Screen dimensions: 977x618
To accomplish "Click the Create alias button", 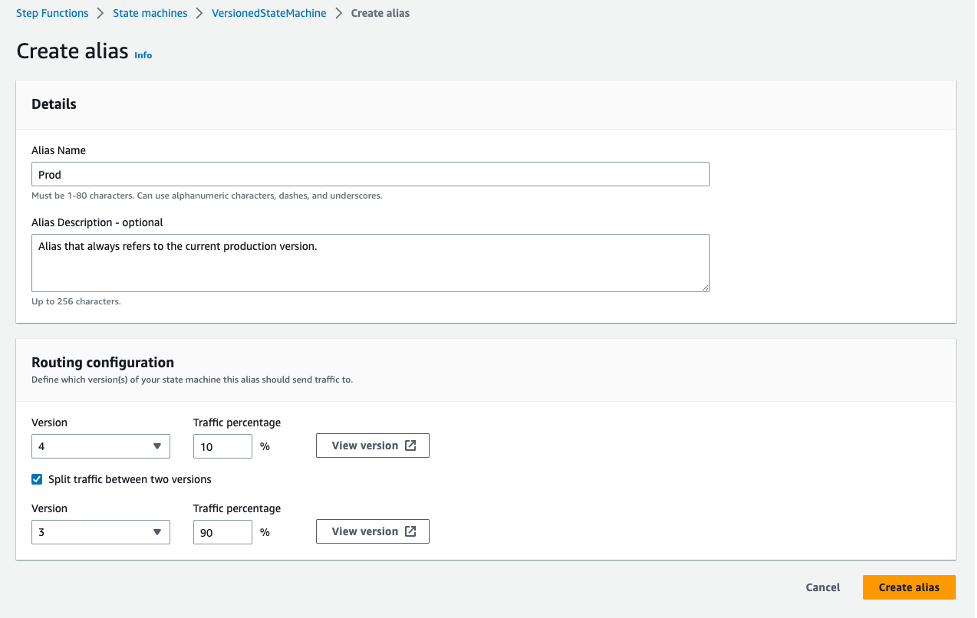I will point(909,587).
